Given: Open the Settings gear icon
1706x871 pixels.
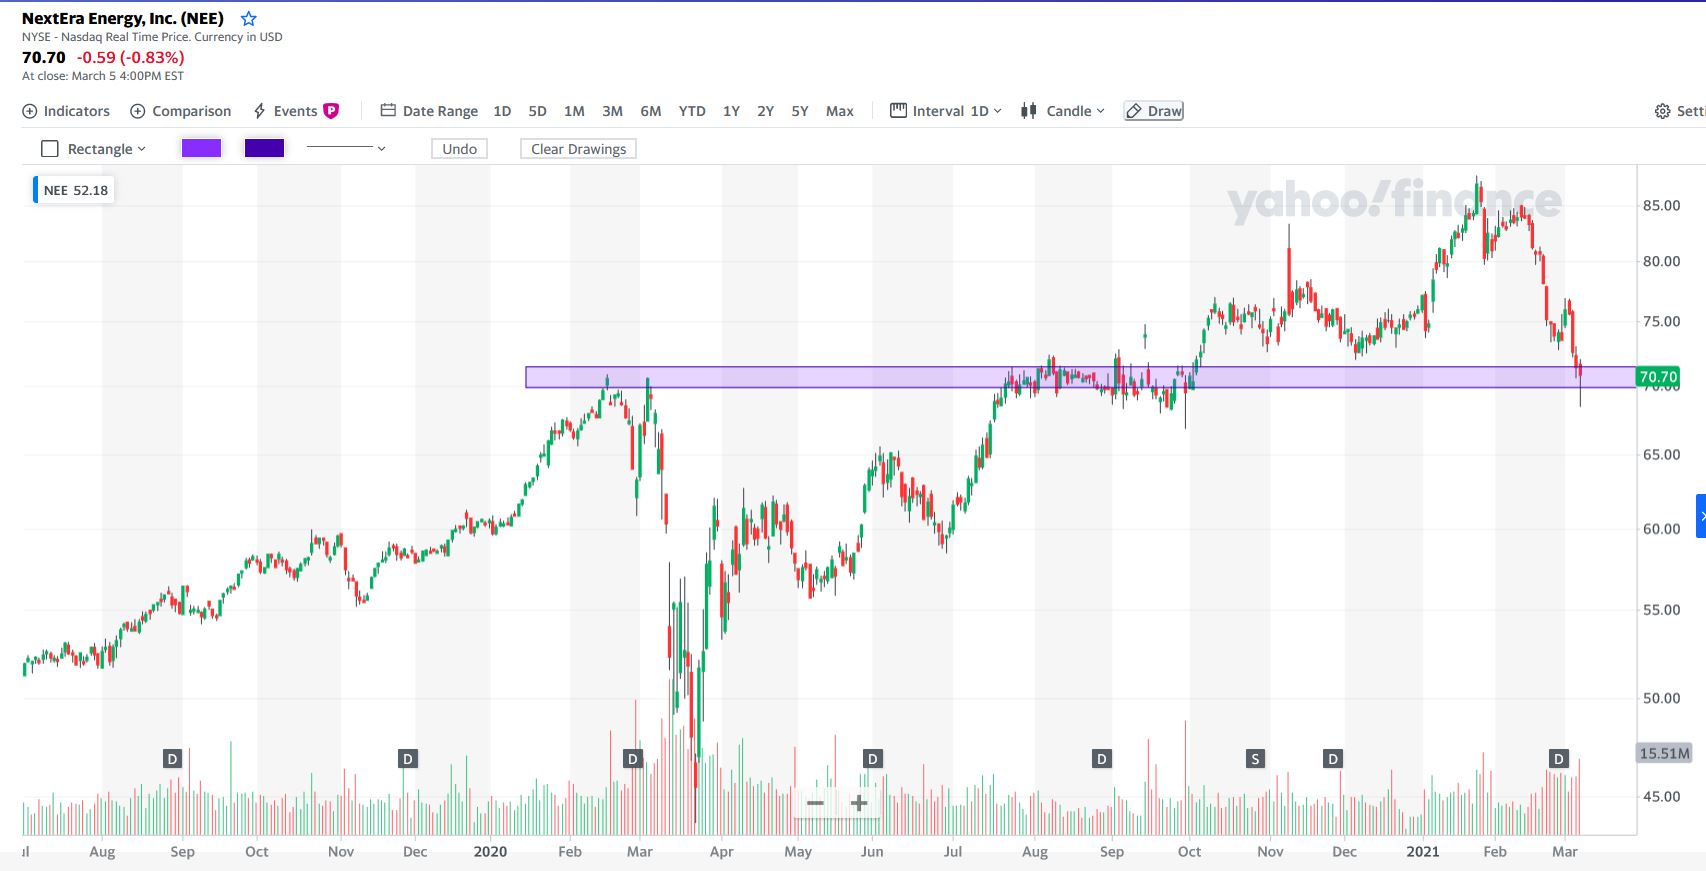Looking at the screenshot, I should [x=1662, y=111].
